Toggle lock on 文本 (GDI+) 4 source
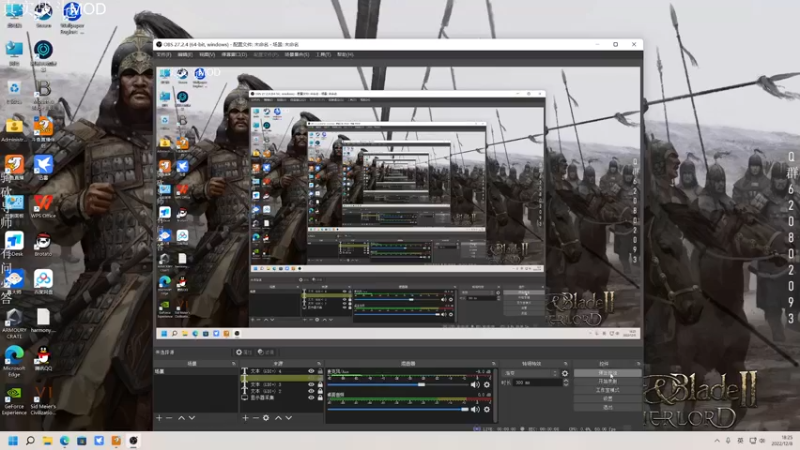The height and width of the screenshot is (450, 800). (320, 371)
